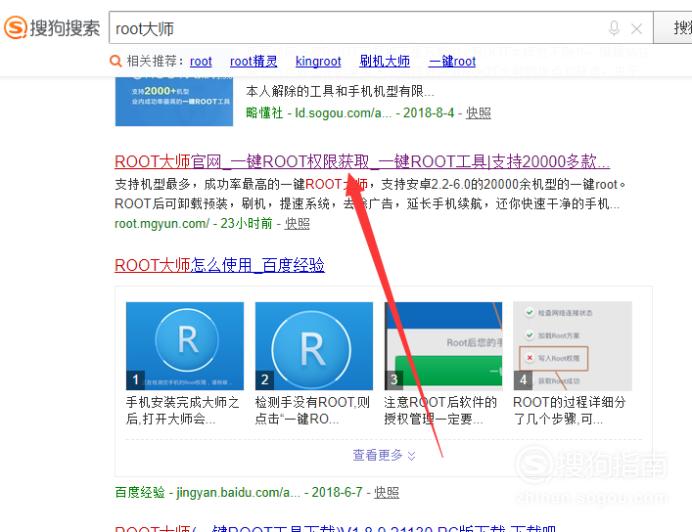This screenshot has width=692, height=532.
Task: Click the orange magnifier icon beside 相关推荐
Action: (x=116, y=61)
